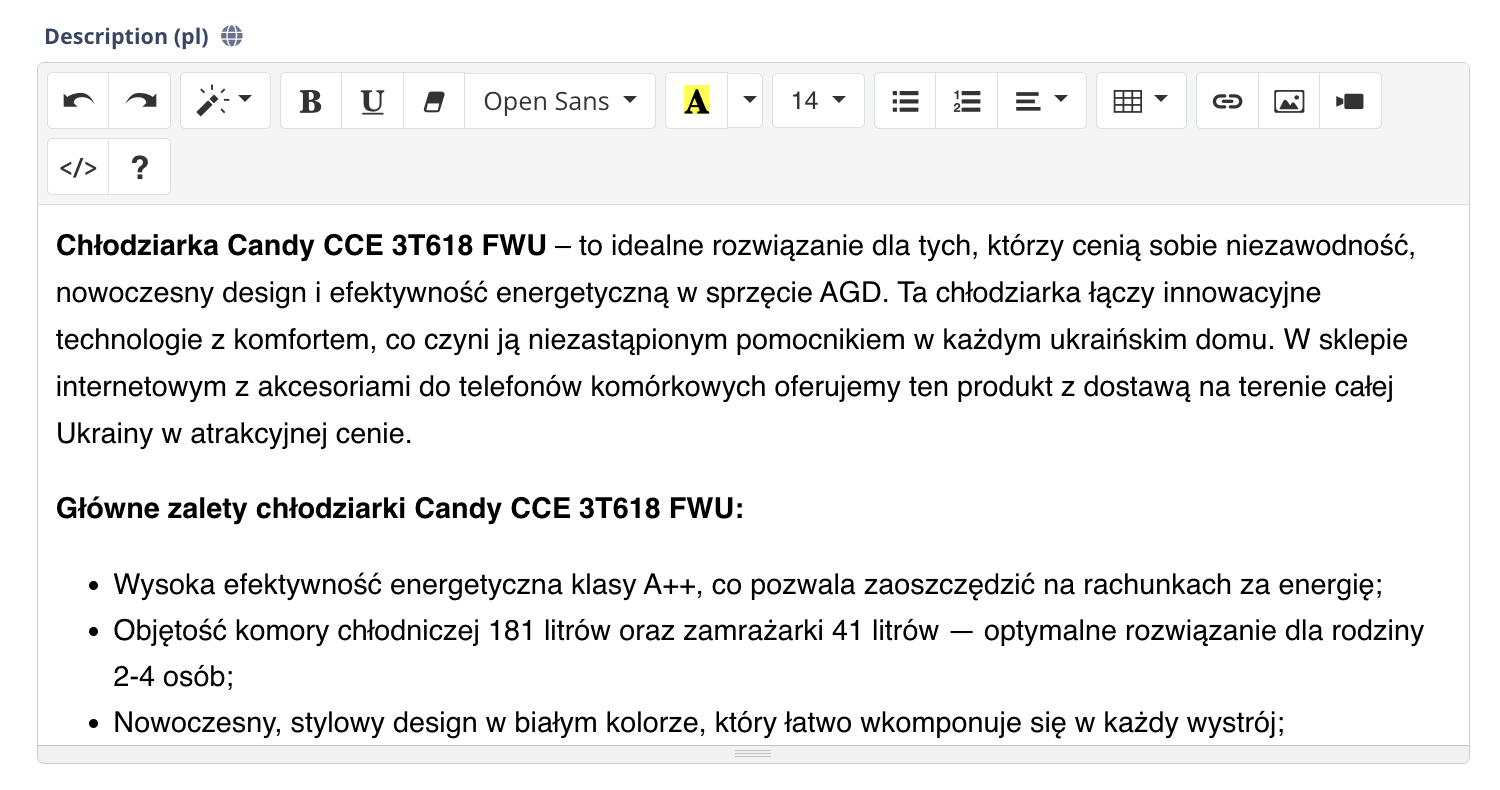Redo the last edit
This screenshot has height=790, width=1500.
[x=140, y=100]
